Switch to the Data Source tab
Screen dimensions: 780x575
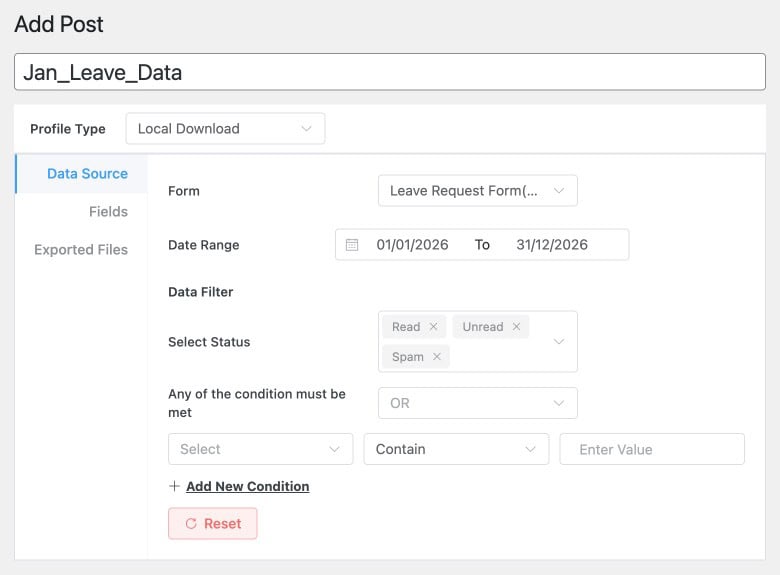click(82, 174)
